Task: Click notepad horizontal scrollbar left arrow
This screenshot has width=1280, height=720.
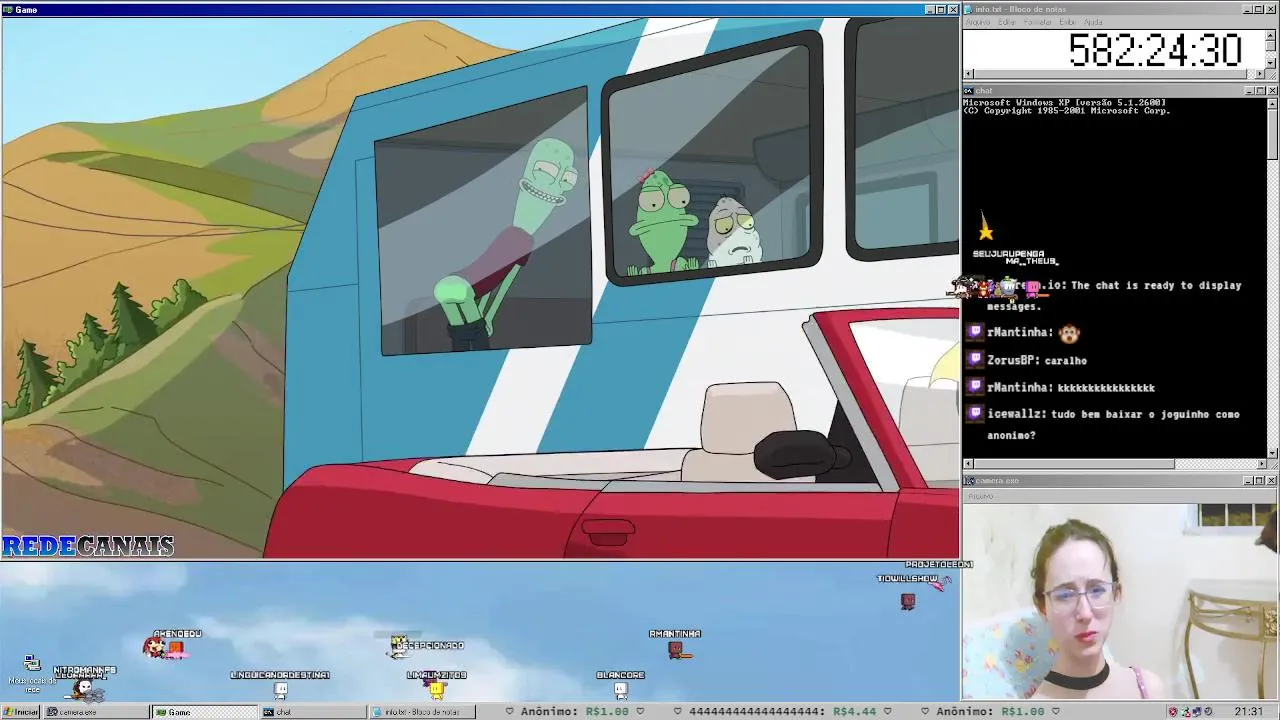Action: [x=969, y=74]
